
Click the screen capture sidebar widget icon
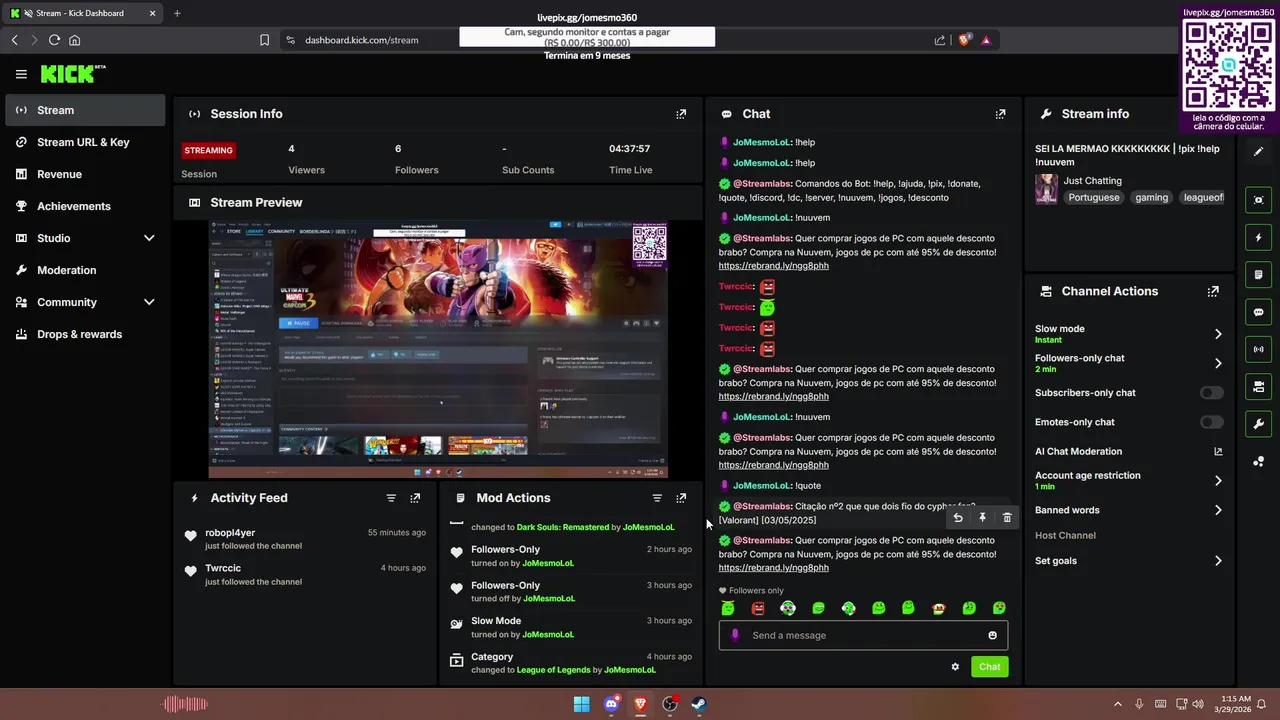[1258, 200]
